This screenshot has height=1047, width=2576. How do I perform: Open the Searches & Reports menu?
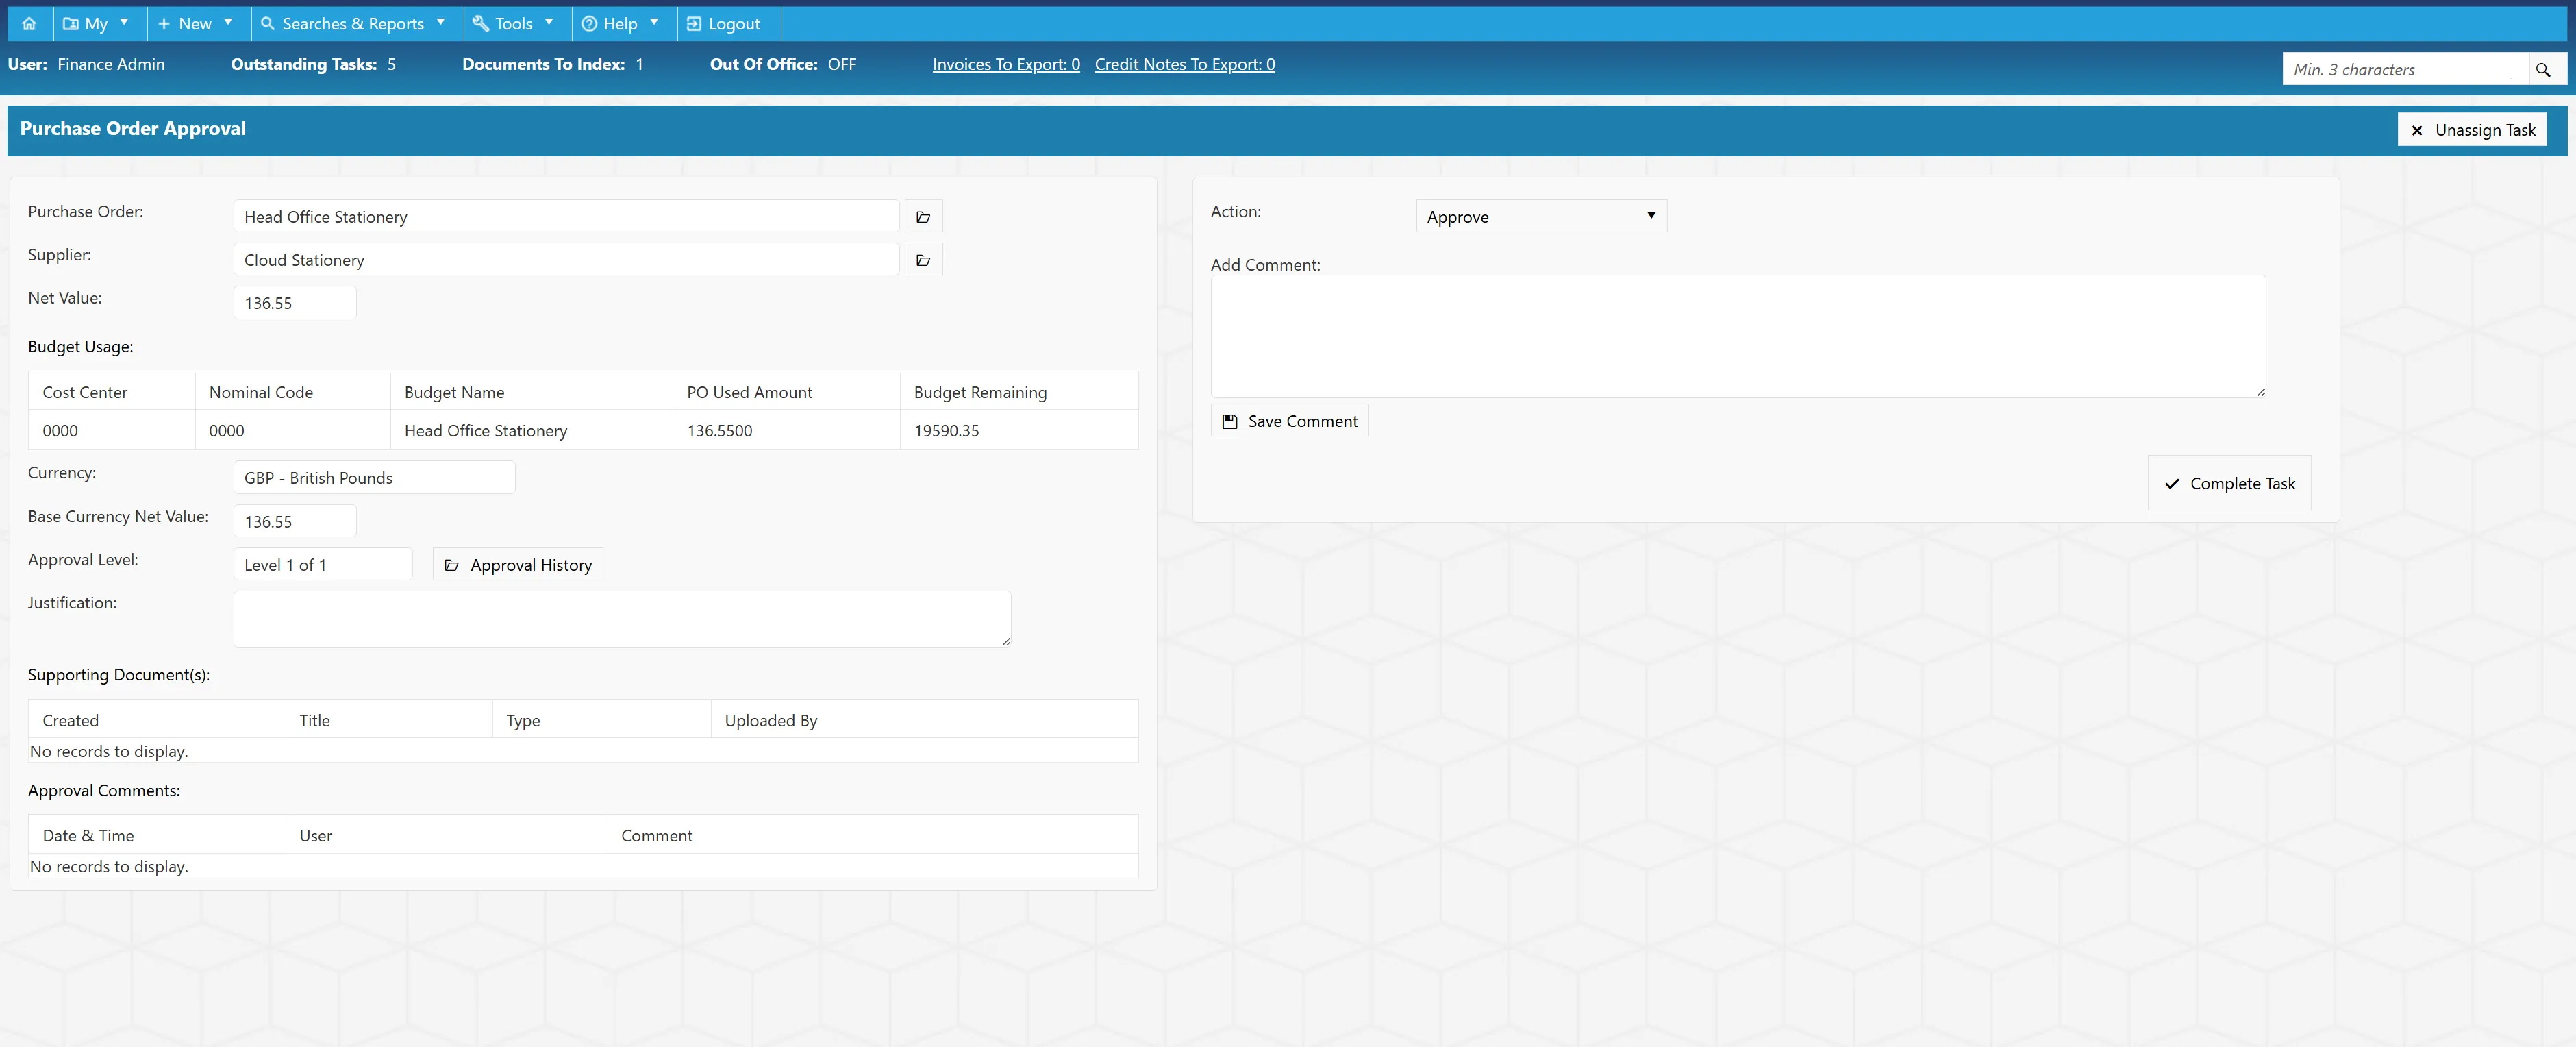pyautogui.click(x=353, y=23)
